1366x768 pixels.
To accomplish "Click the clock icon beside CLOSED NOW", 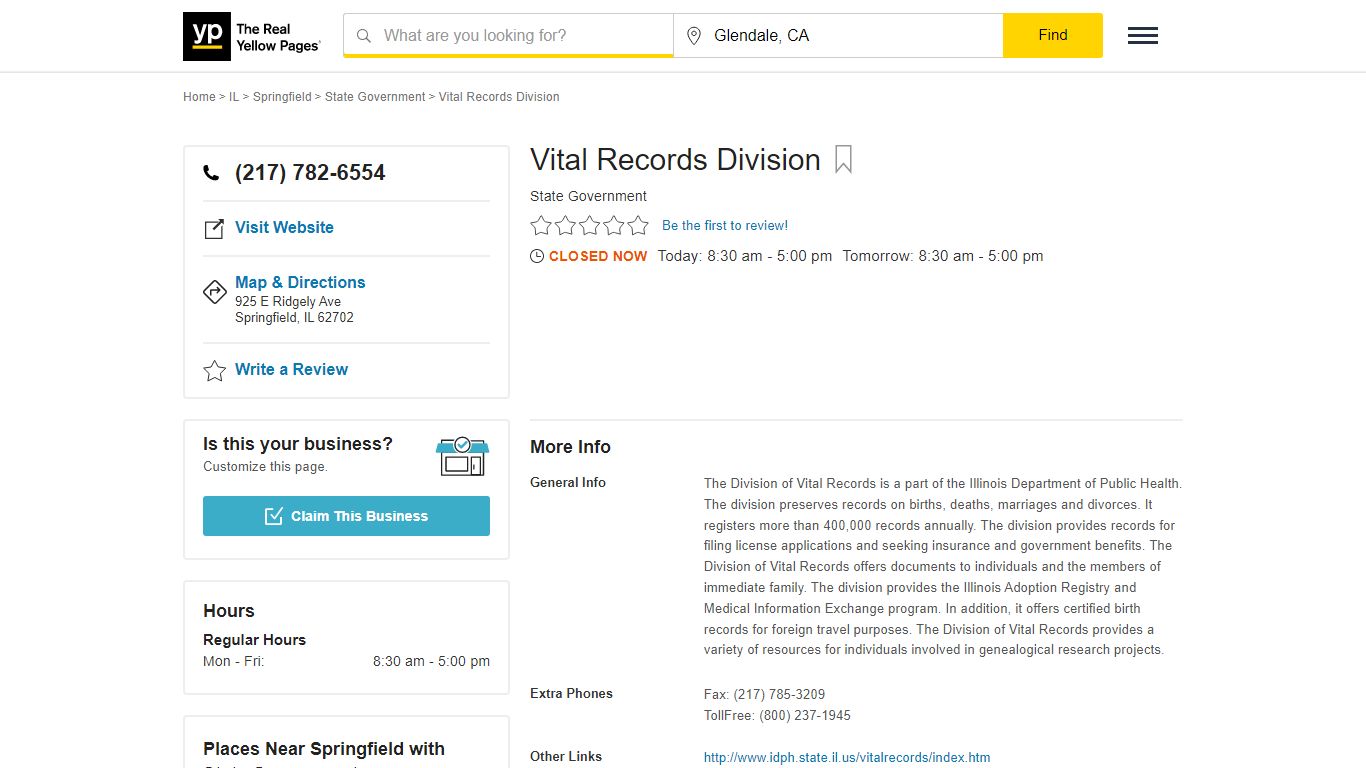I will tap(537, 256).
